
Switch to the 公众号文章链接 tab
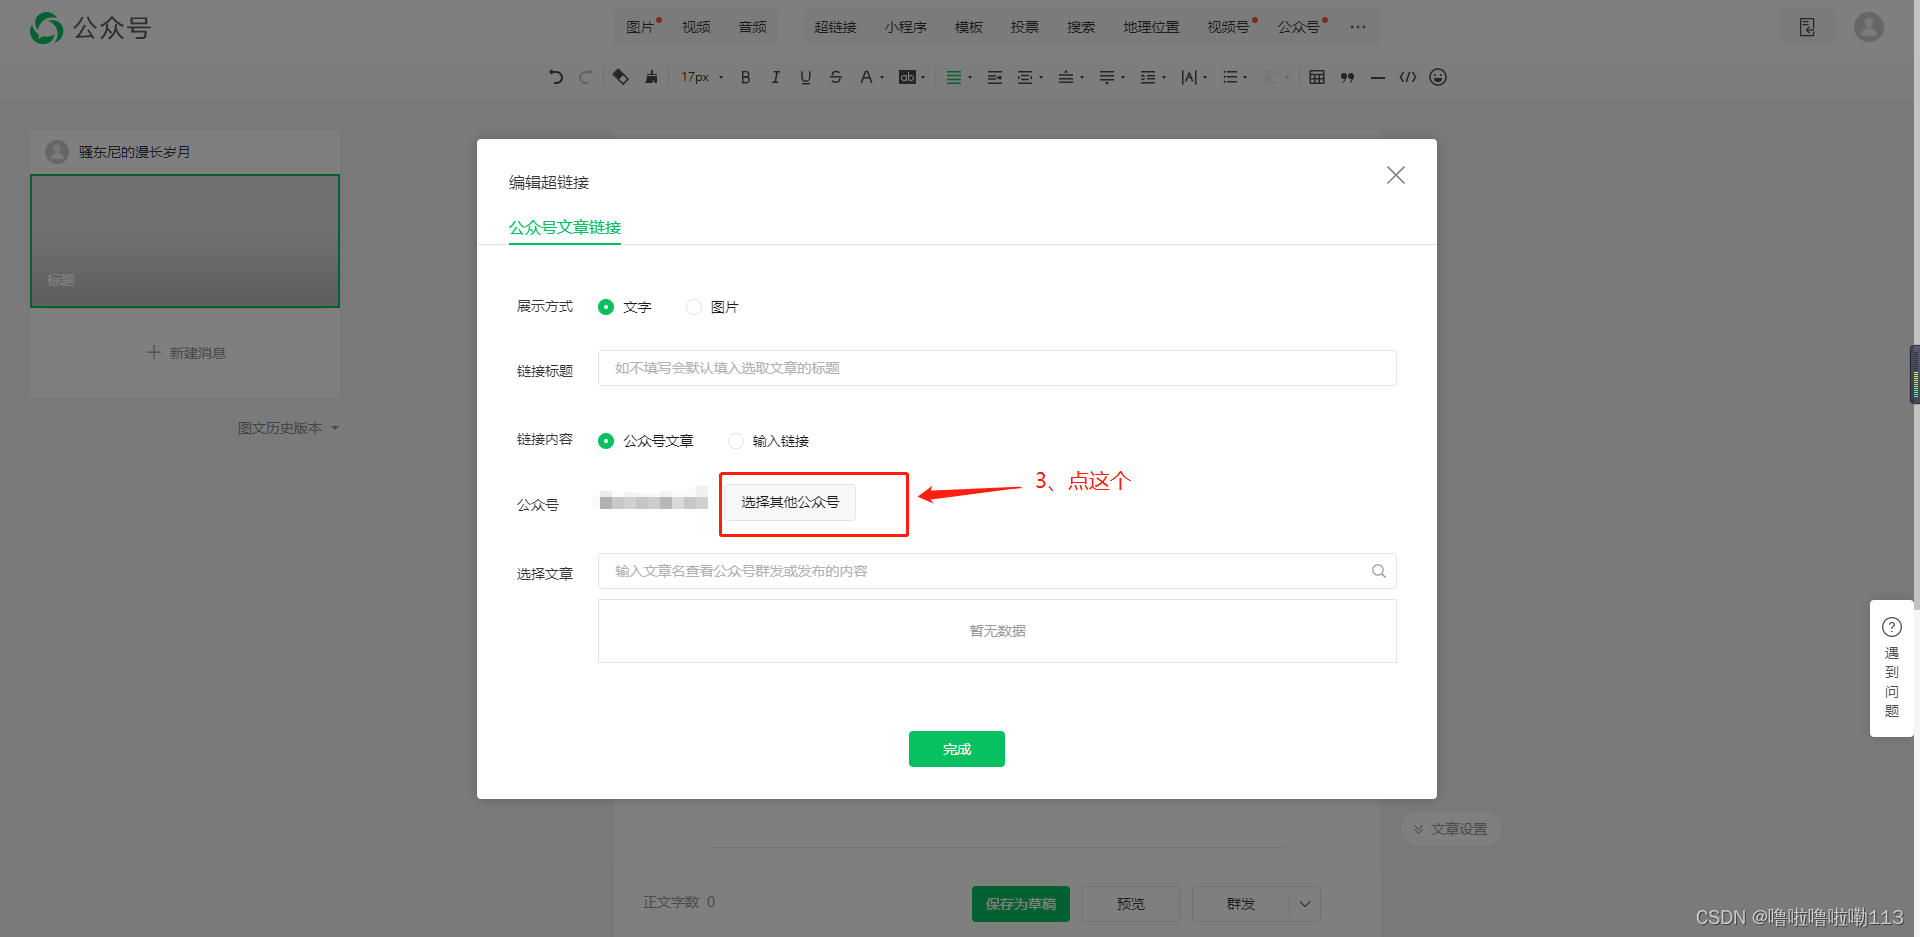(x=564, y=228)
